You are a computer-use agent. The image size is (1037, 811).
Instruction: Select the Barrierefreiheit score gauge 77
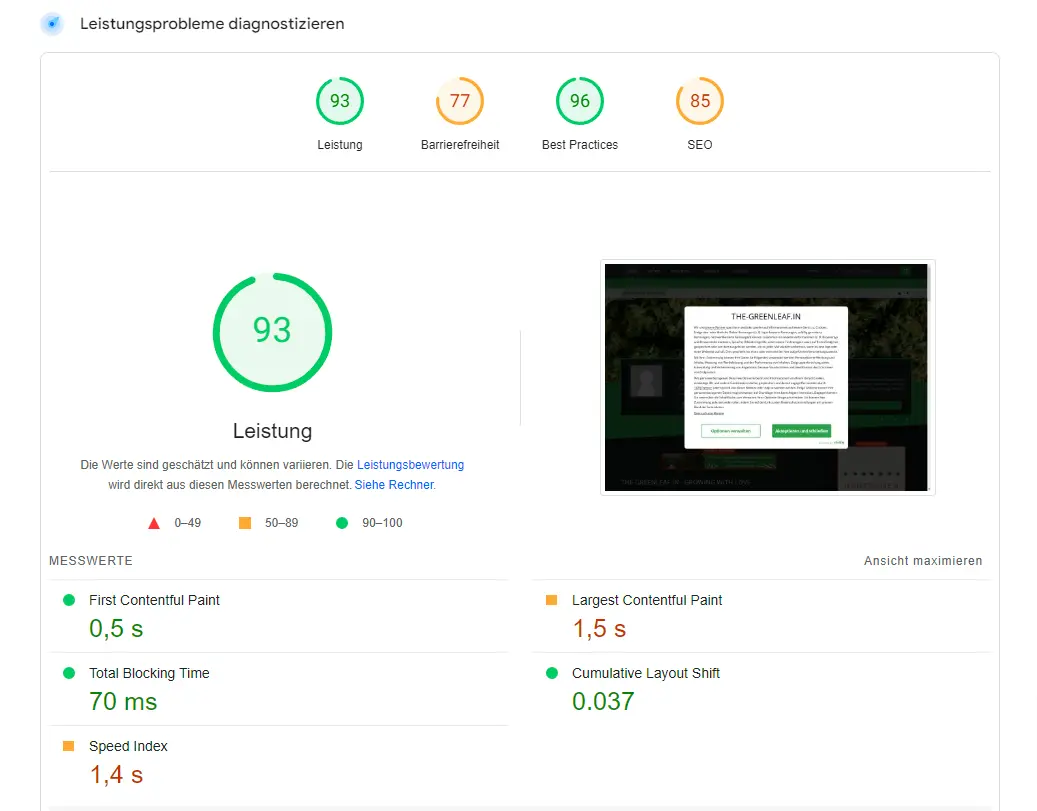tap(460, 101)
